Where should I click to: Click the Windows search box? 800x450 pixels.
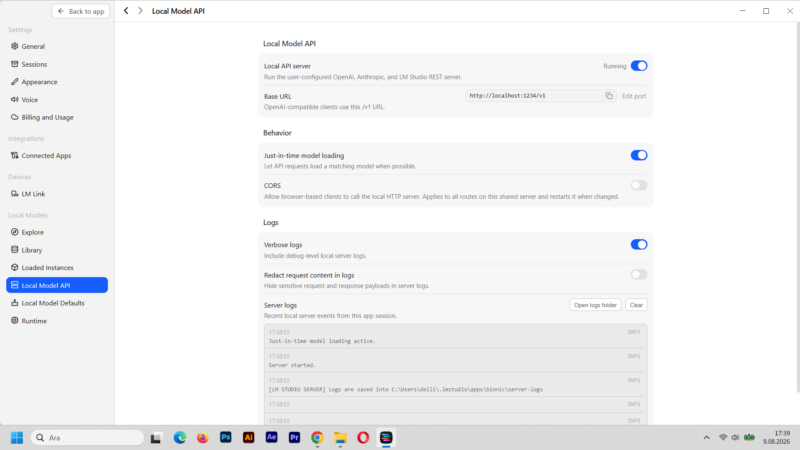click(x=87, y=438)
